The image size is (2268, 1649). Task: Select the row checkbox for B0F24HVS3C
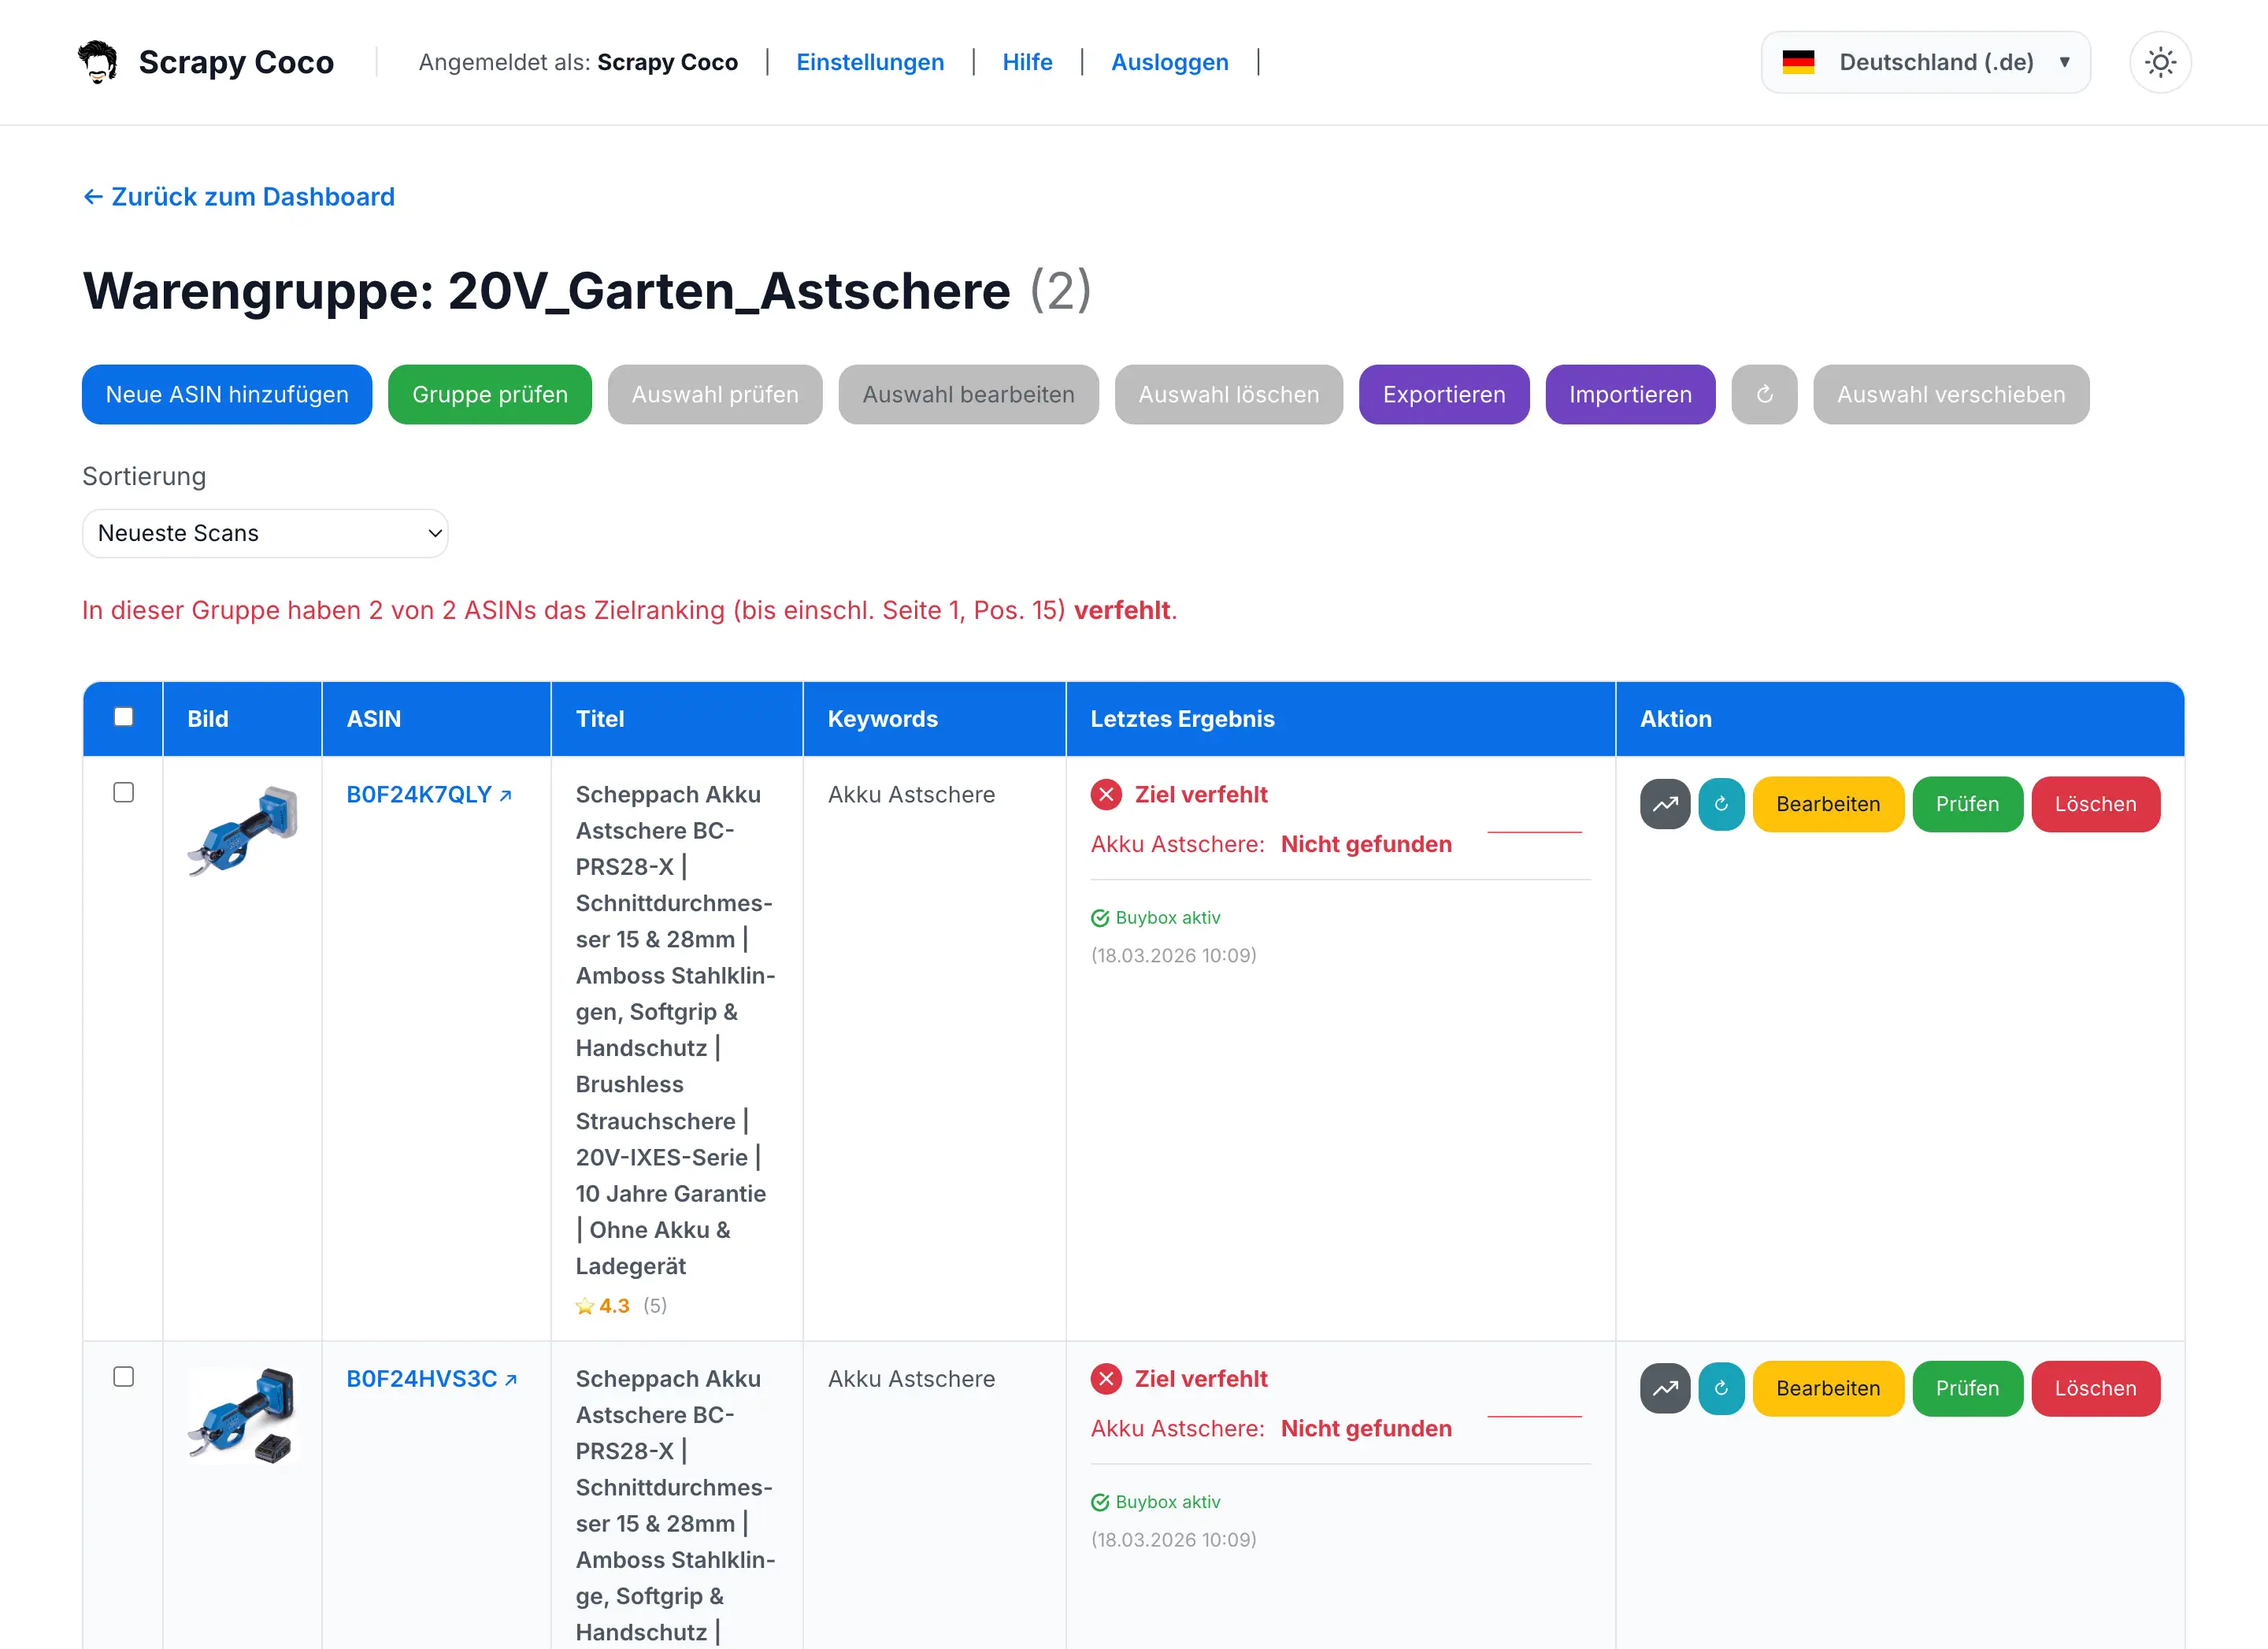124,1377
